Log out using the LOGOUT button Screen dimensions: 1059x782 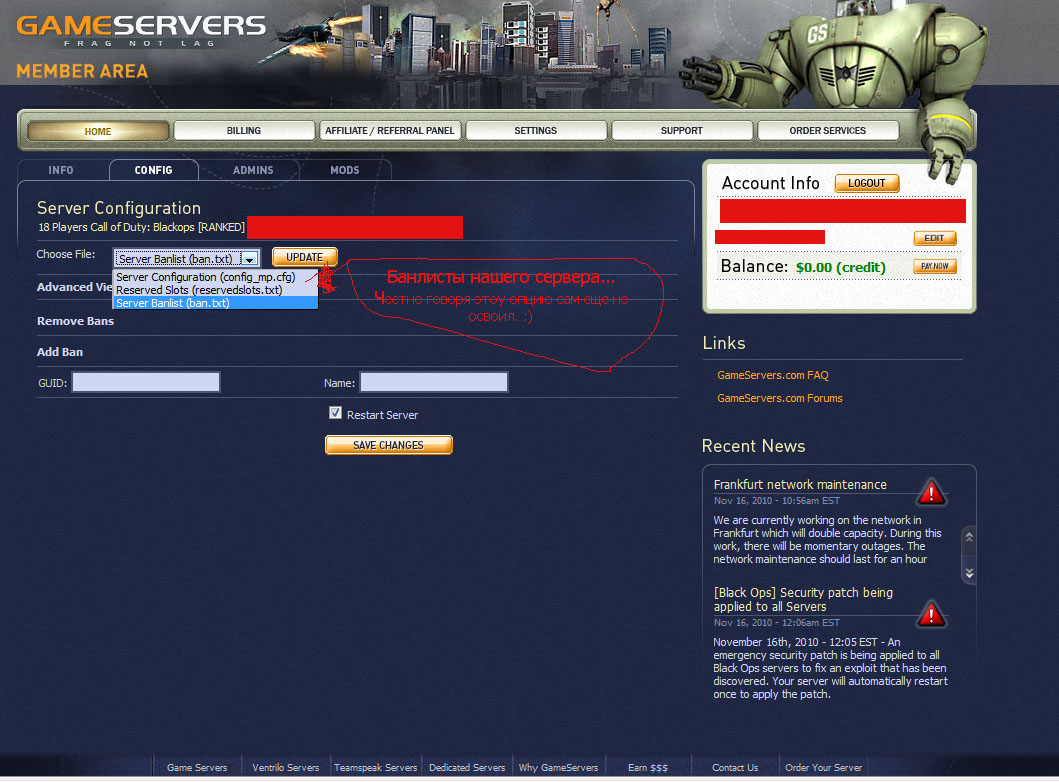(867, 183)
